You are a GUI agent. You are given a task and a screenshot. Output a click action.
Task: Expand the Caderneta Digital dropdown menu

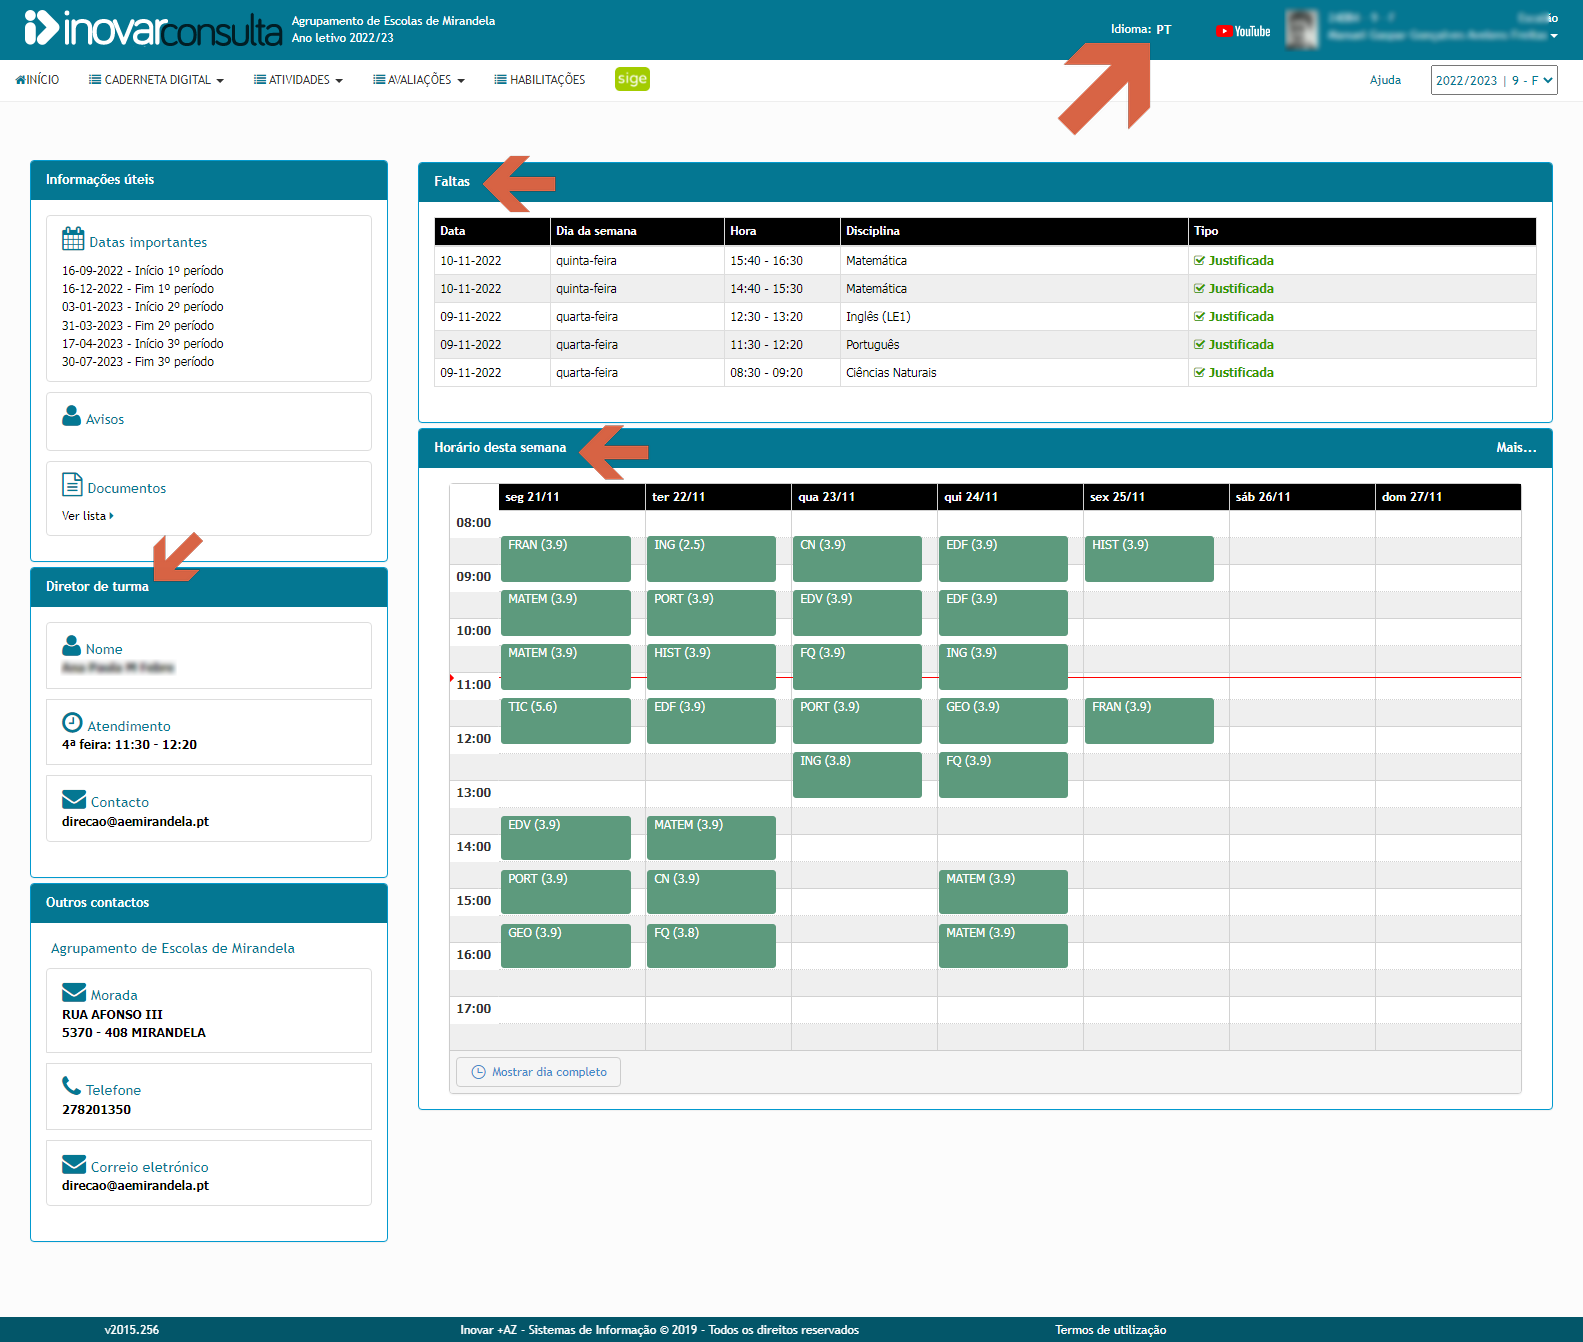156,80
